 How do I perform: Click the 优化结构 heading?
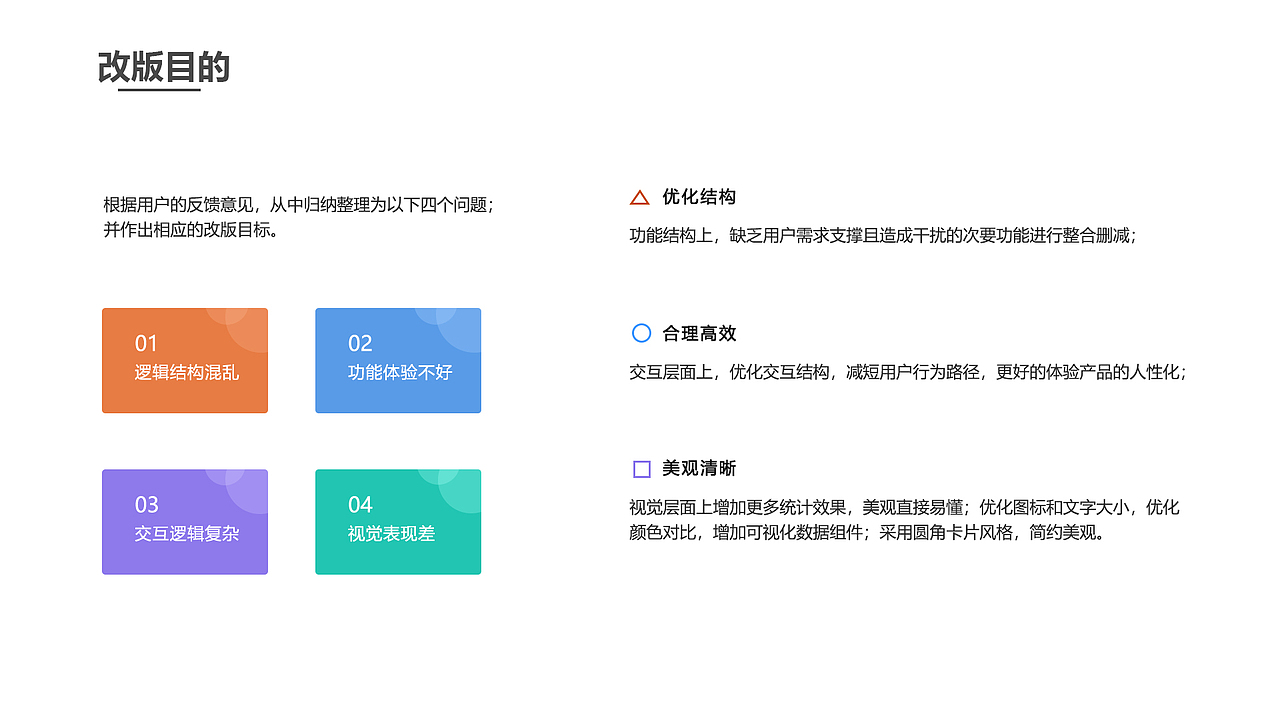coord(699,197)
